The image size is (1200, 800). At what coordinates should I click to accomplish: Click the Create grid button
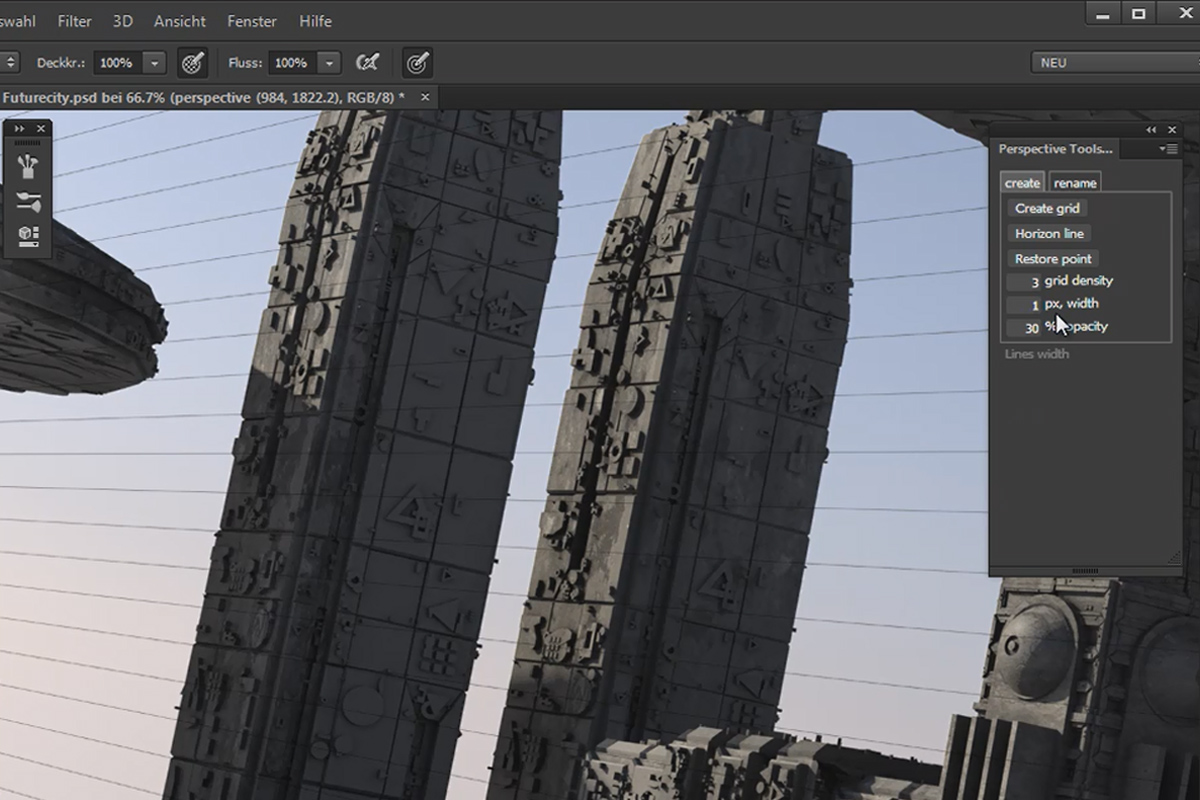tap(1047, 208)
